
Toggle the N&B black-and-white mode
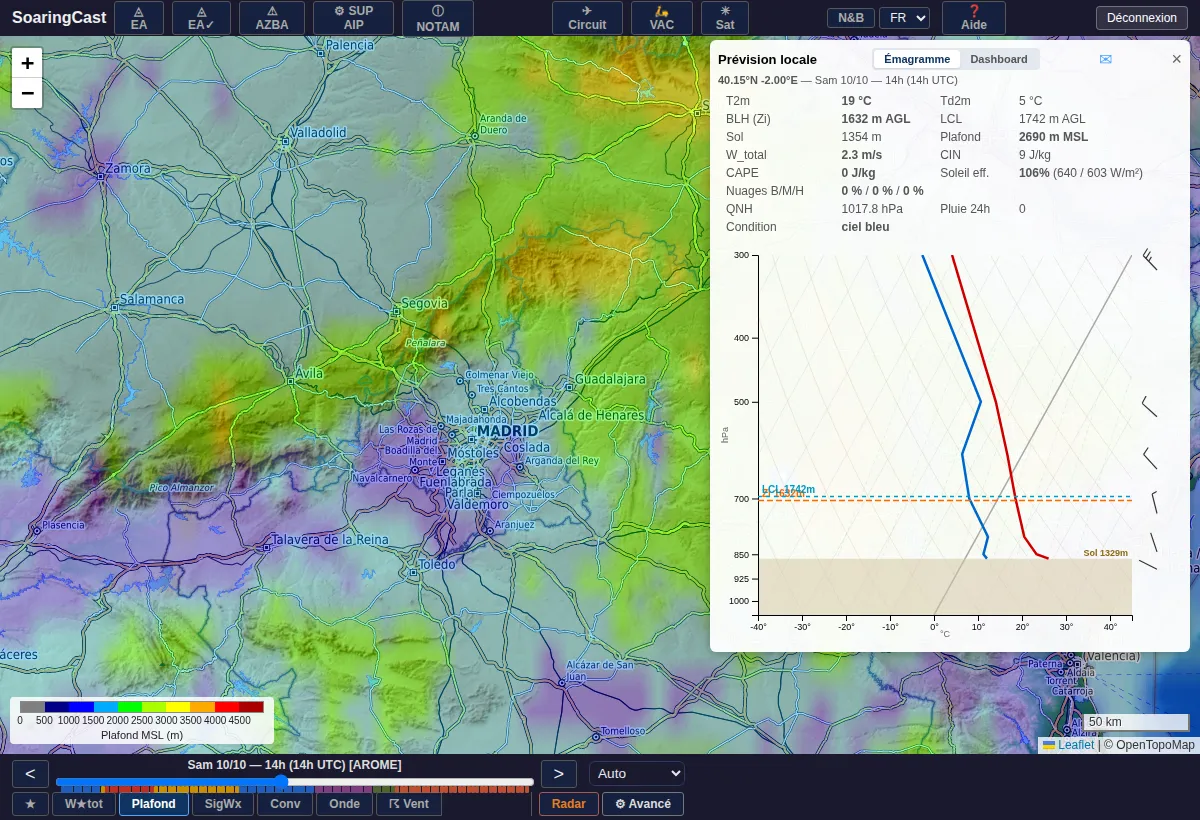851,18
